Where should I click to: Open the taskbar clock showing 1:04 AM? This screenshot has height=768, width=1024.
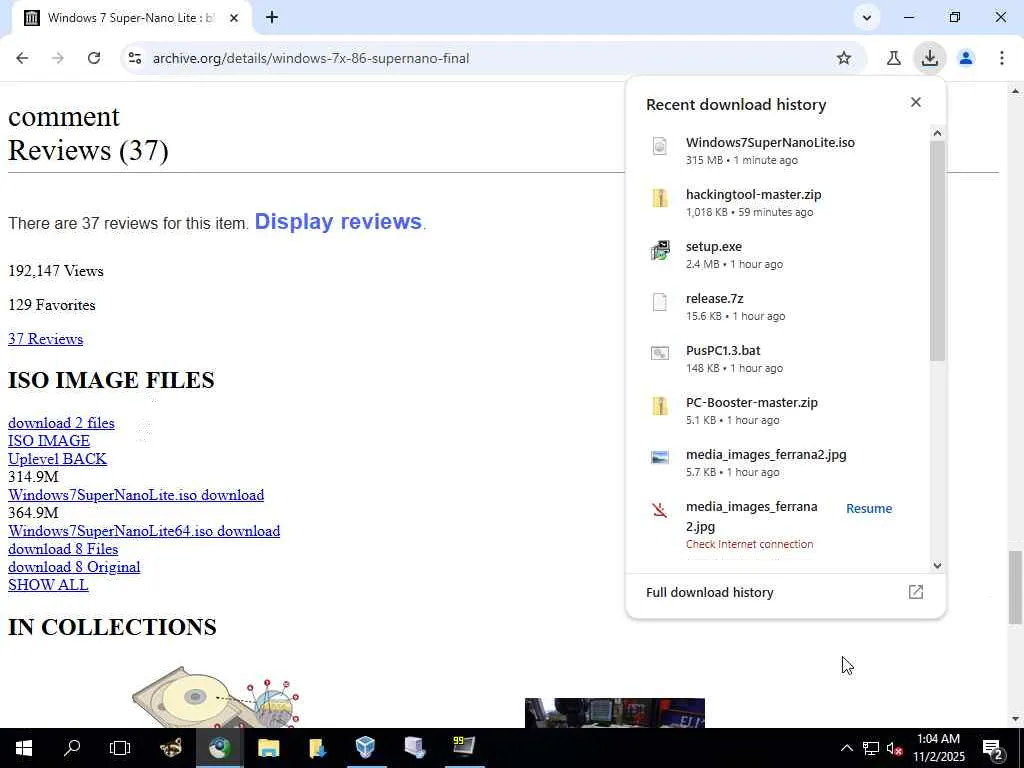(x=938, y=748)
